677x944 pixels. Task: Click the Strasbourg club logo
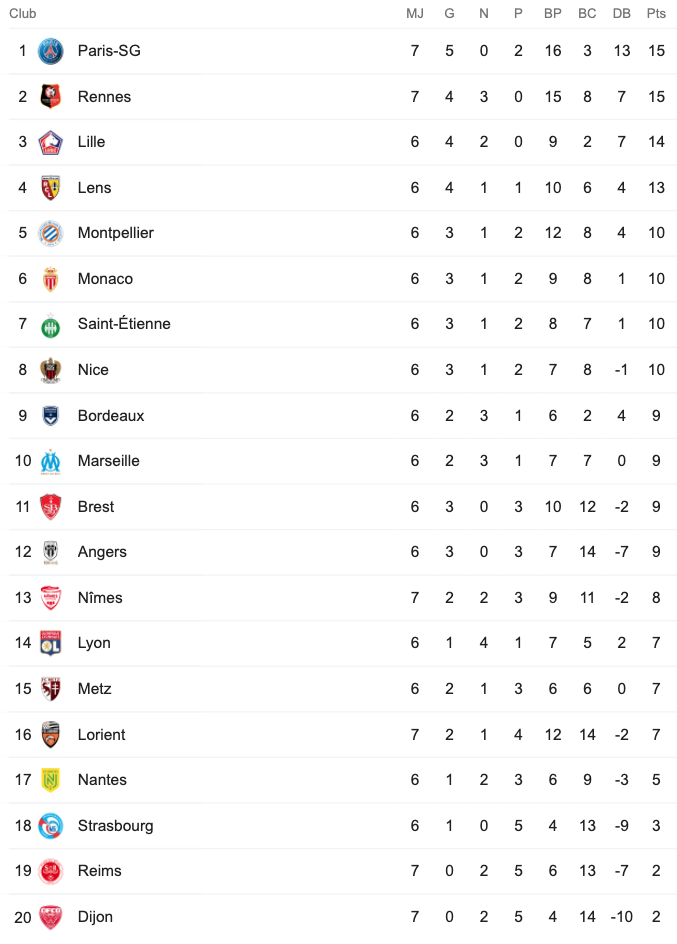pyautogui.click(x=51, y=826)
